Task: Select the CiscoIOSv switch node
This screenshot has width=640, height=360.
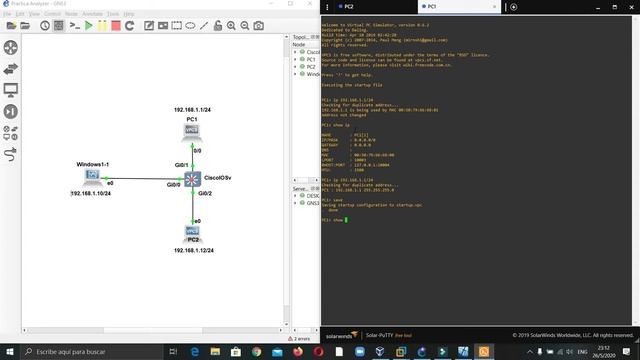Action: [x=192, y=179]
